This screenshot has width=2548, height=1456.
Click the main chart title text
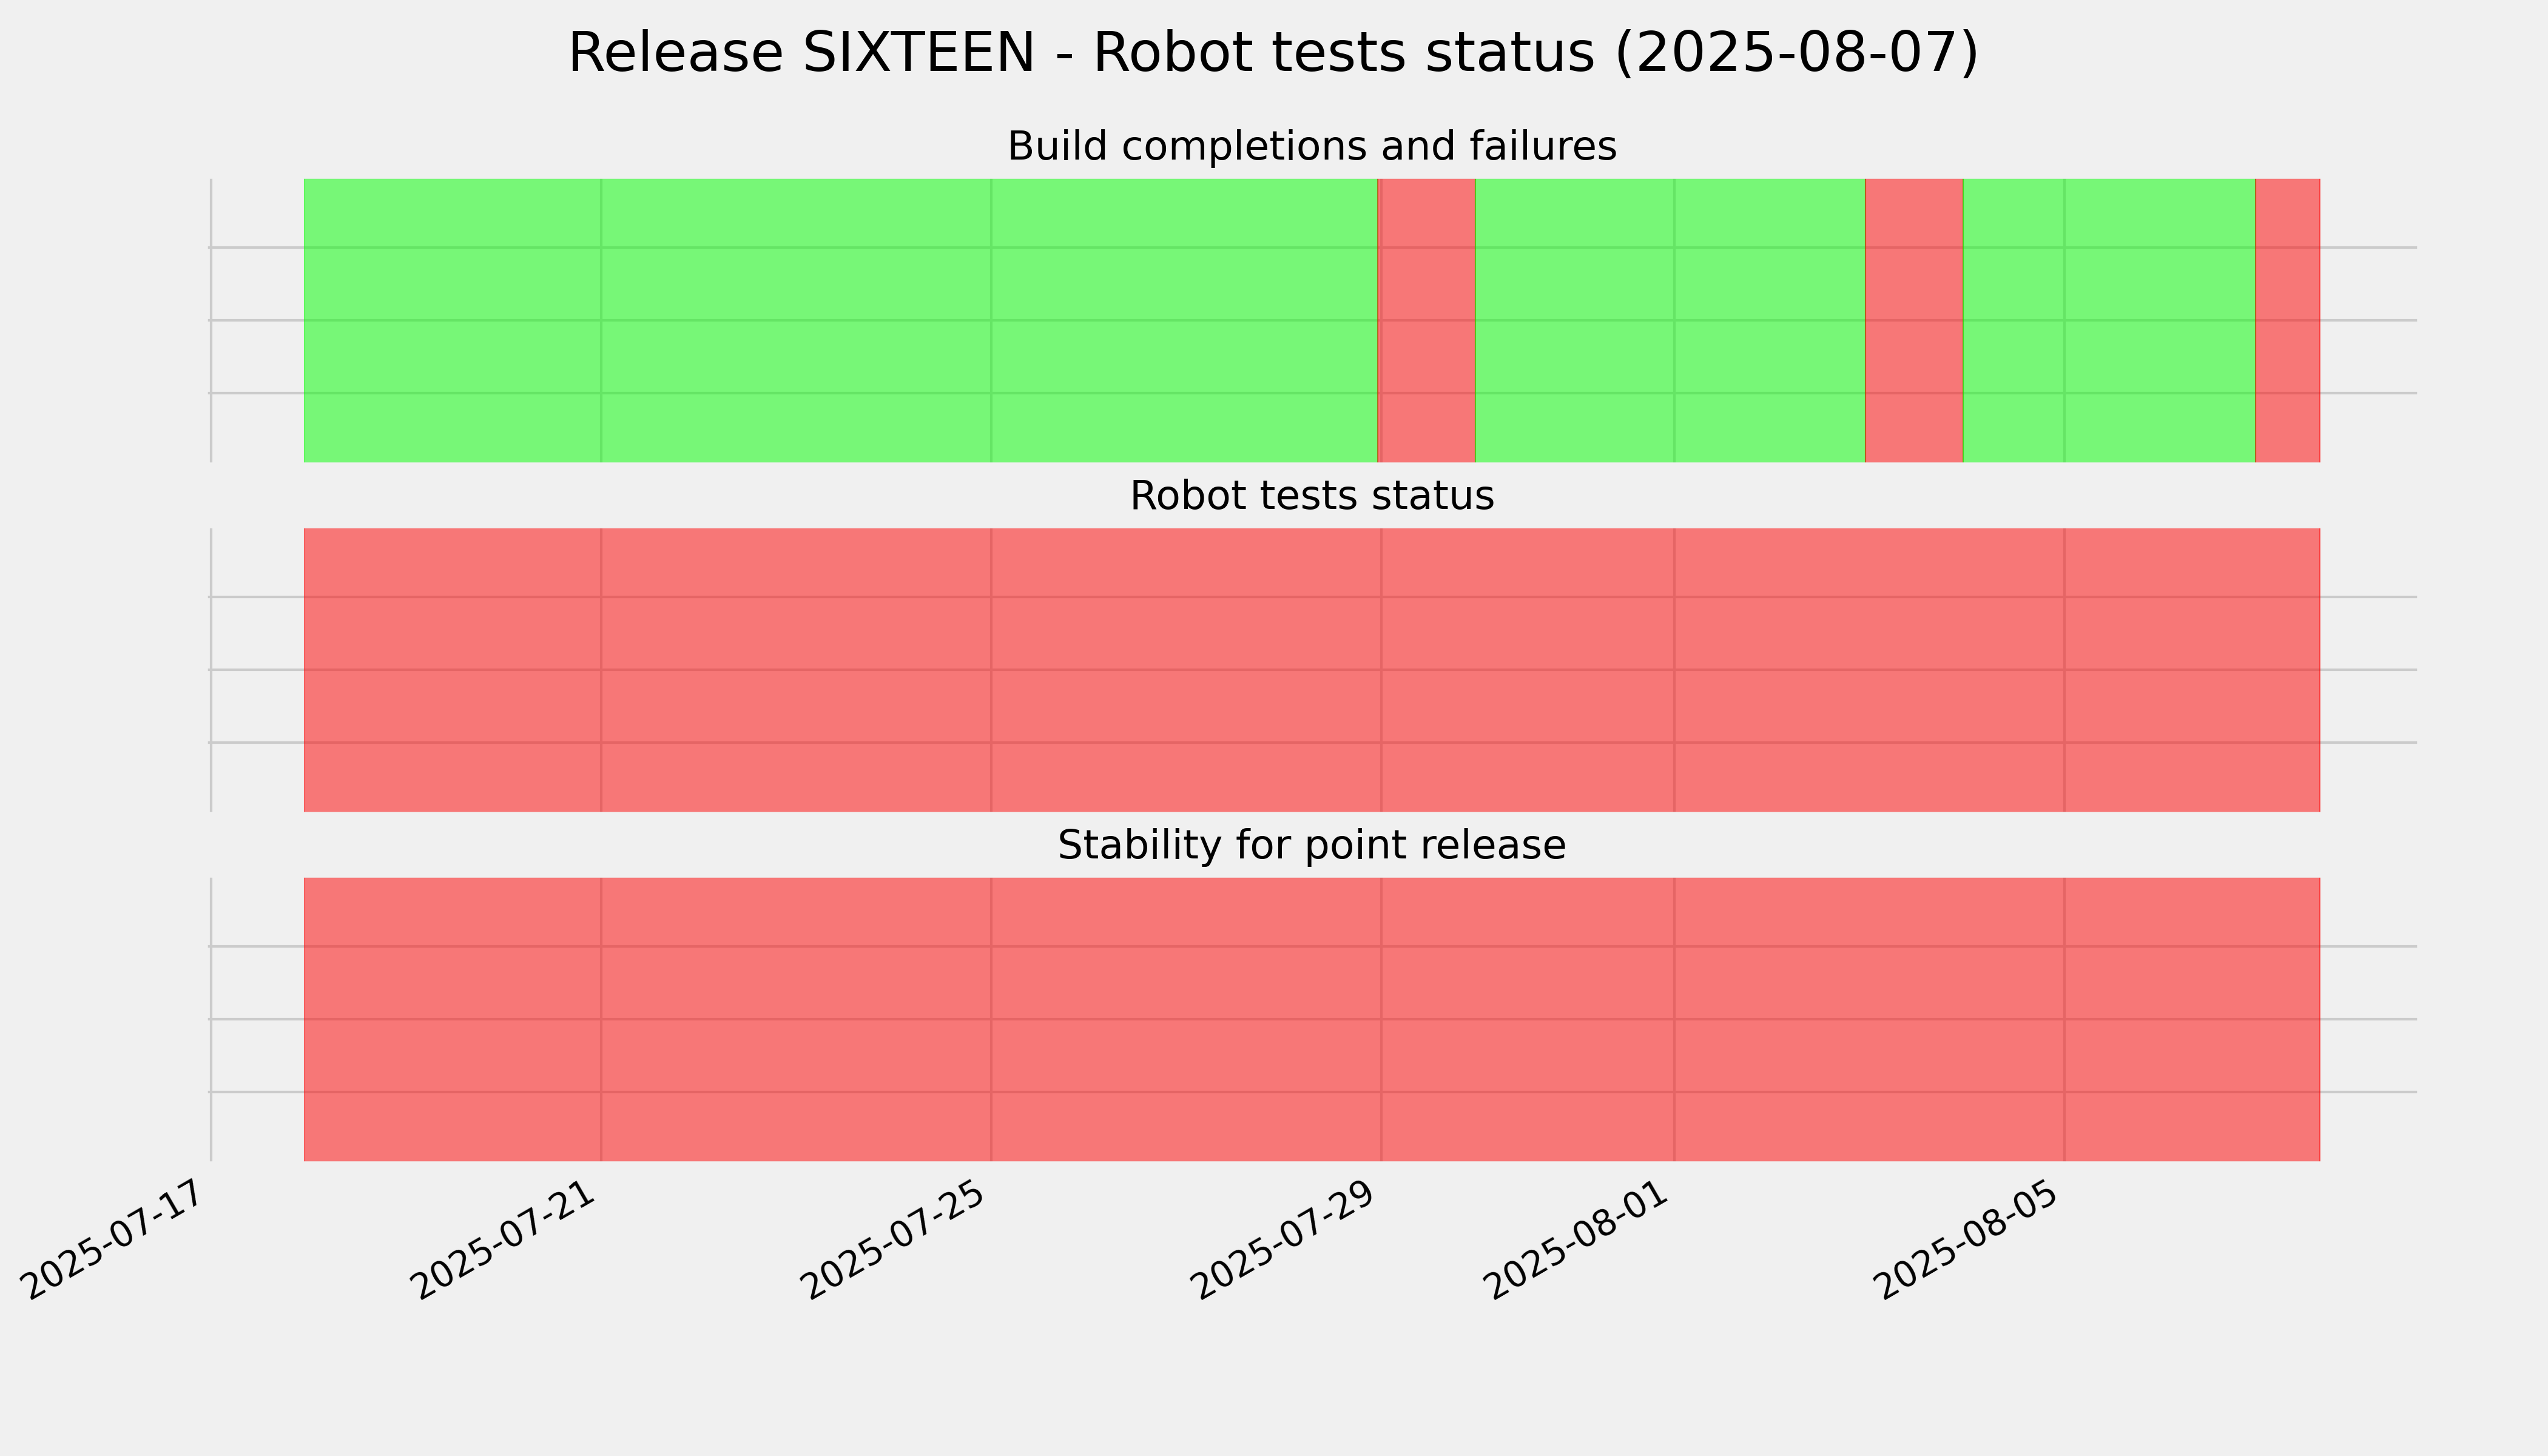[x=1273, y=53]
